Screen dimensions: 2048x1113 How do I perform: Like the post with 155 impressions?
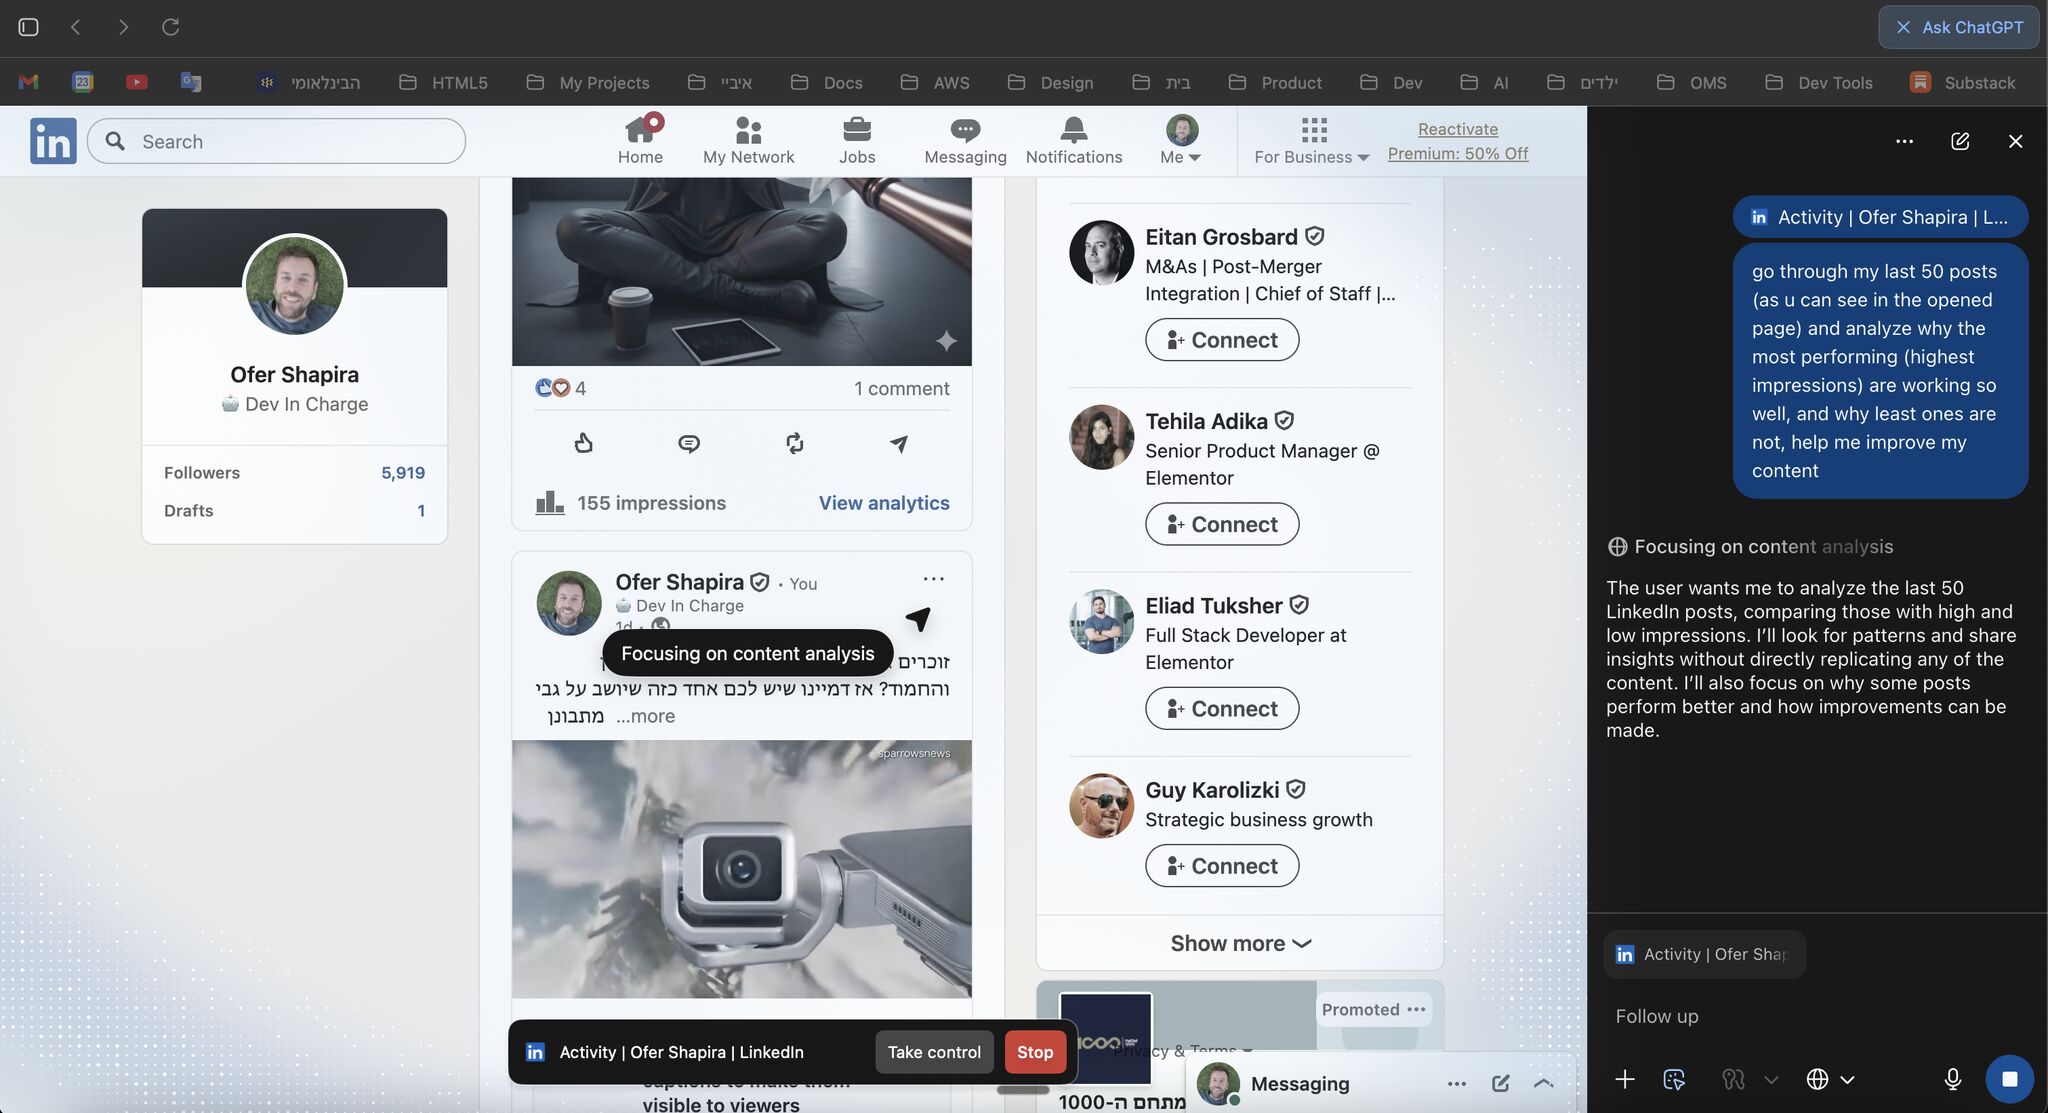coord(584,443)
